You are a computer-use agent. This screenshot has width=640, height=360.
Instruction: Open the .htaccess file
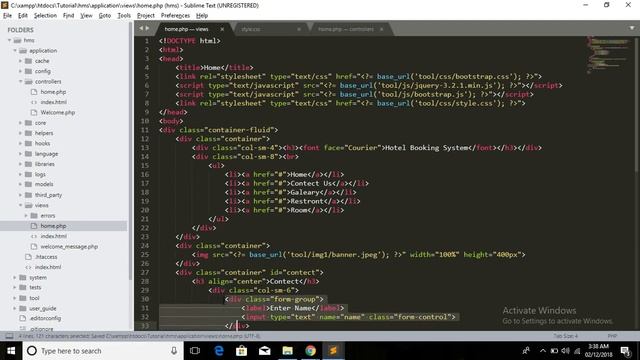(x=46, y=257)
